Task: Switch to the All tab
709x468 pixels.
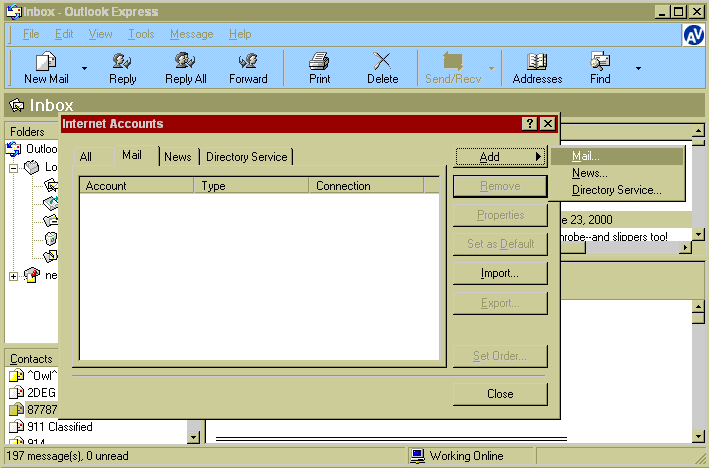Action: (94, 156)
